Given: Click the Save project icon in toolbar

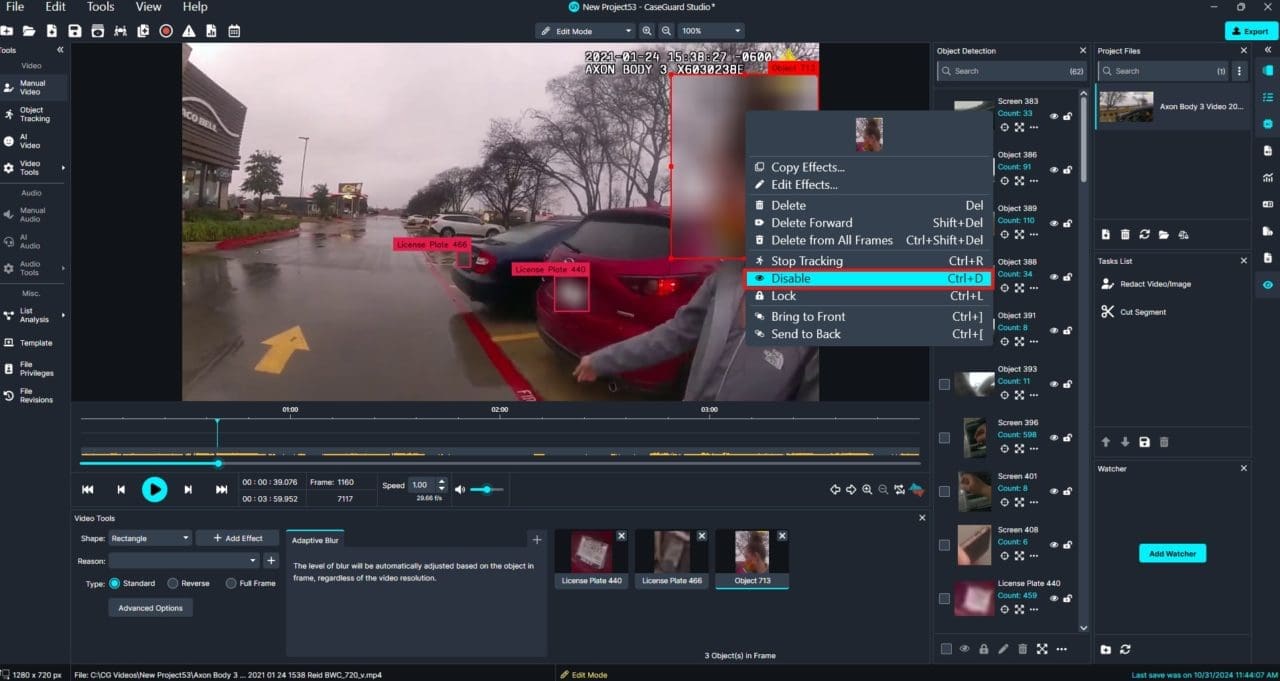Looking at the screenshot, I should click(x=75, y=31).
